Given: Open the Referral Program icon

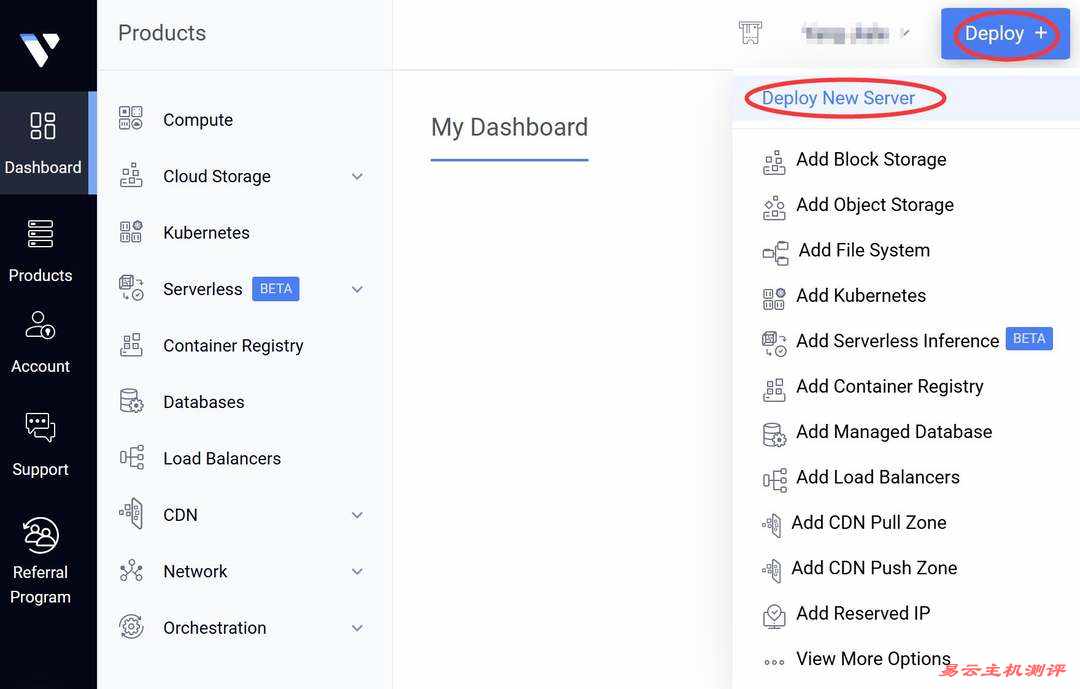Looking at the screenshot, I should click(x=41, y=536).
